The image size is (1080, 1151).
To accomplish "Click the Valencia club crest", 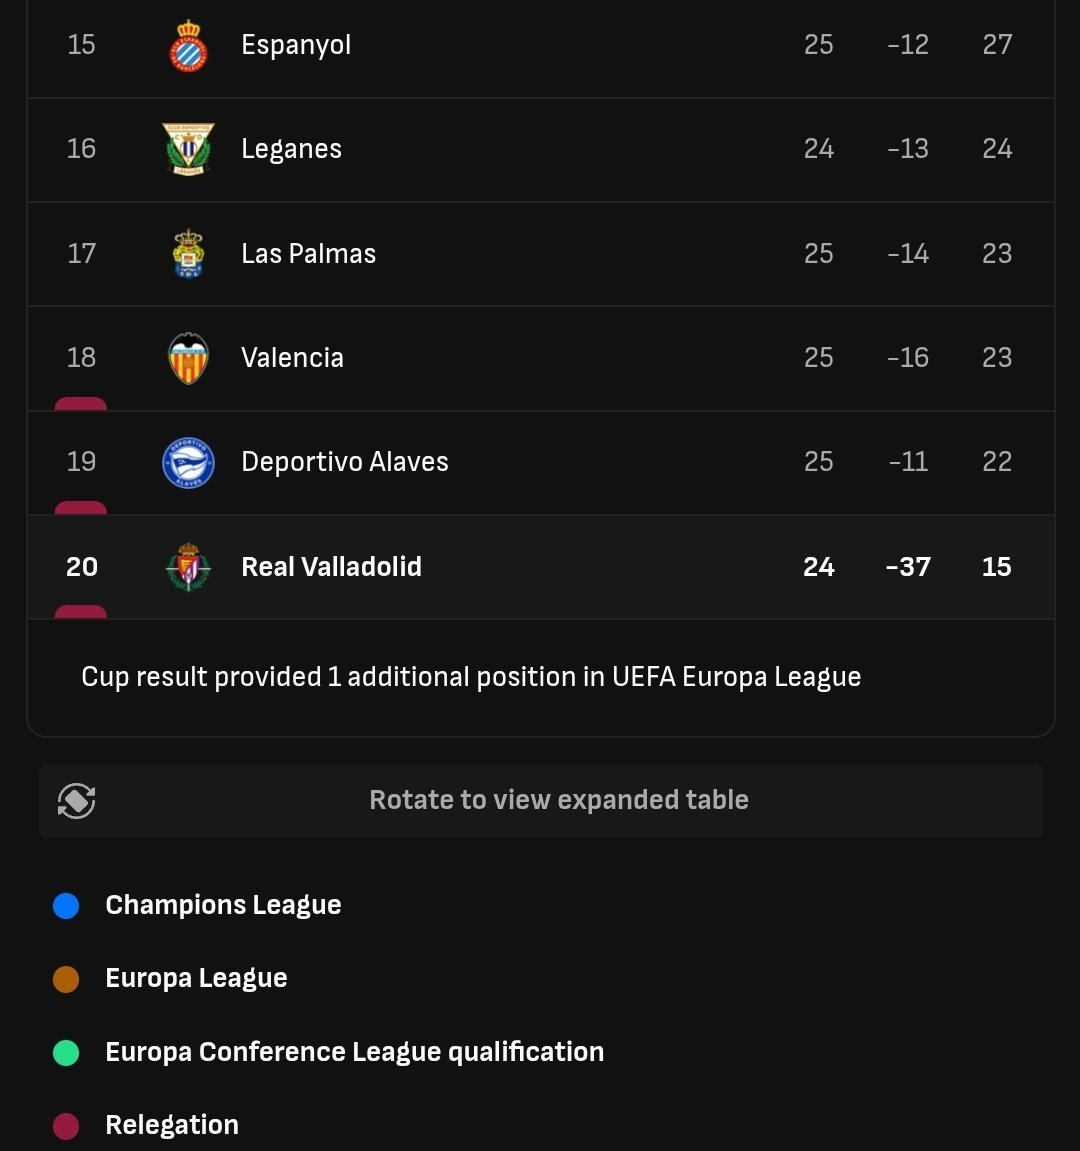I will pyautogui.click(x=188, y=358).
